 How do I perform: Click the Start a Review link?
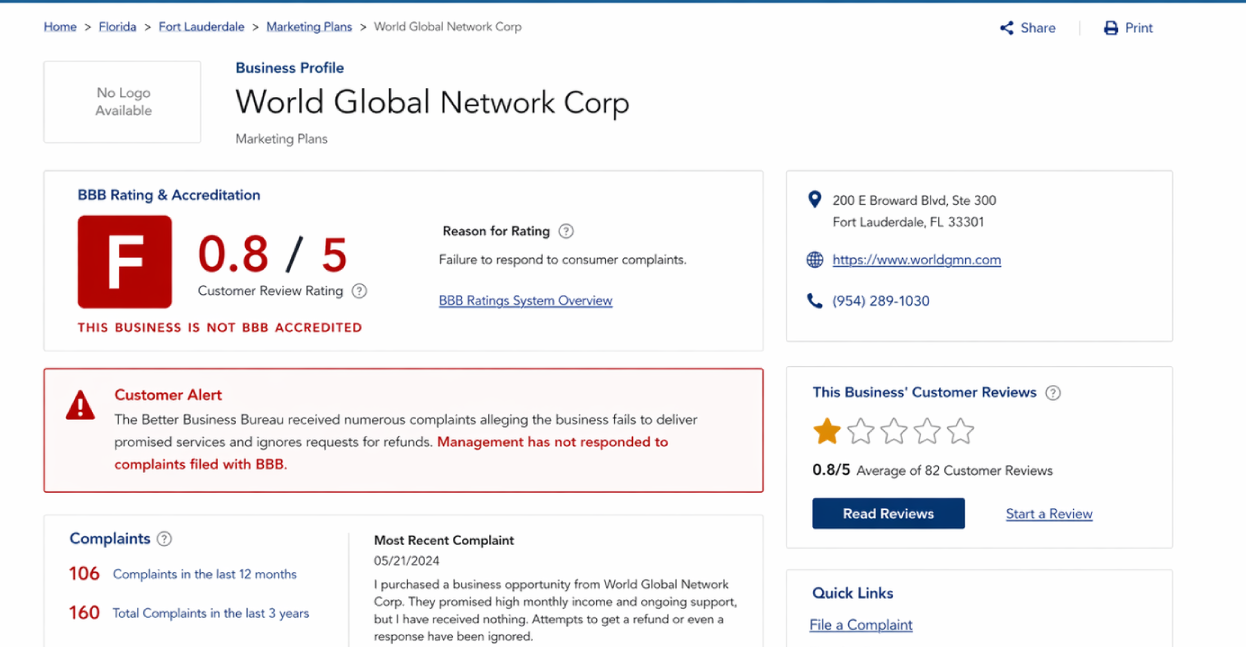1049,514
